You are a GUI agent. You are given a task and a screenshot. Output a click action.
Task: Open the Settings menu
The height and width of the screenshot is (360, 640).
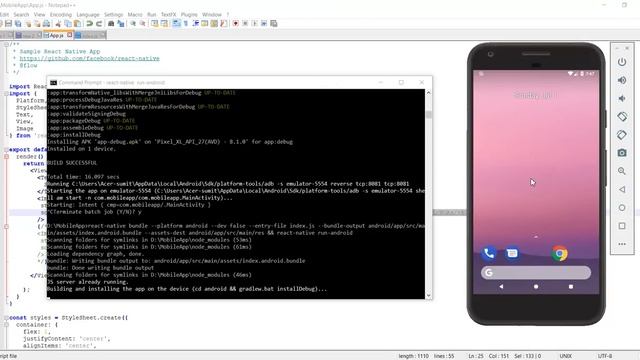point(113,15)
